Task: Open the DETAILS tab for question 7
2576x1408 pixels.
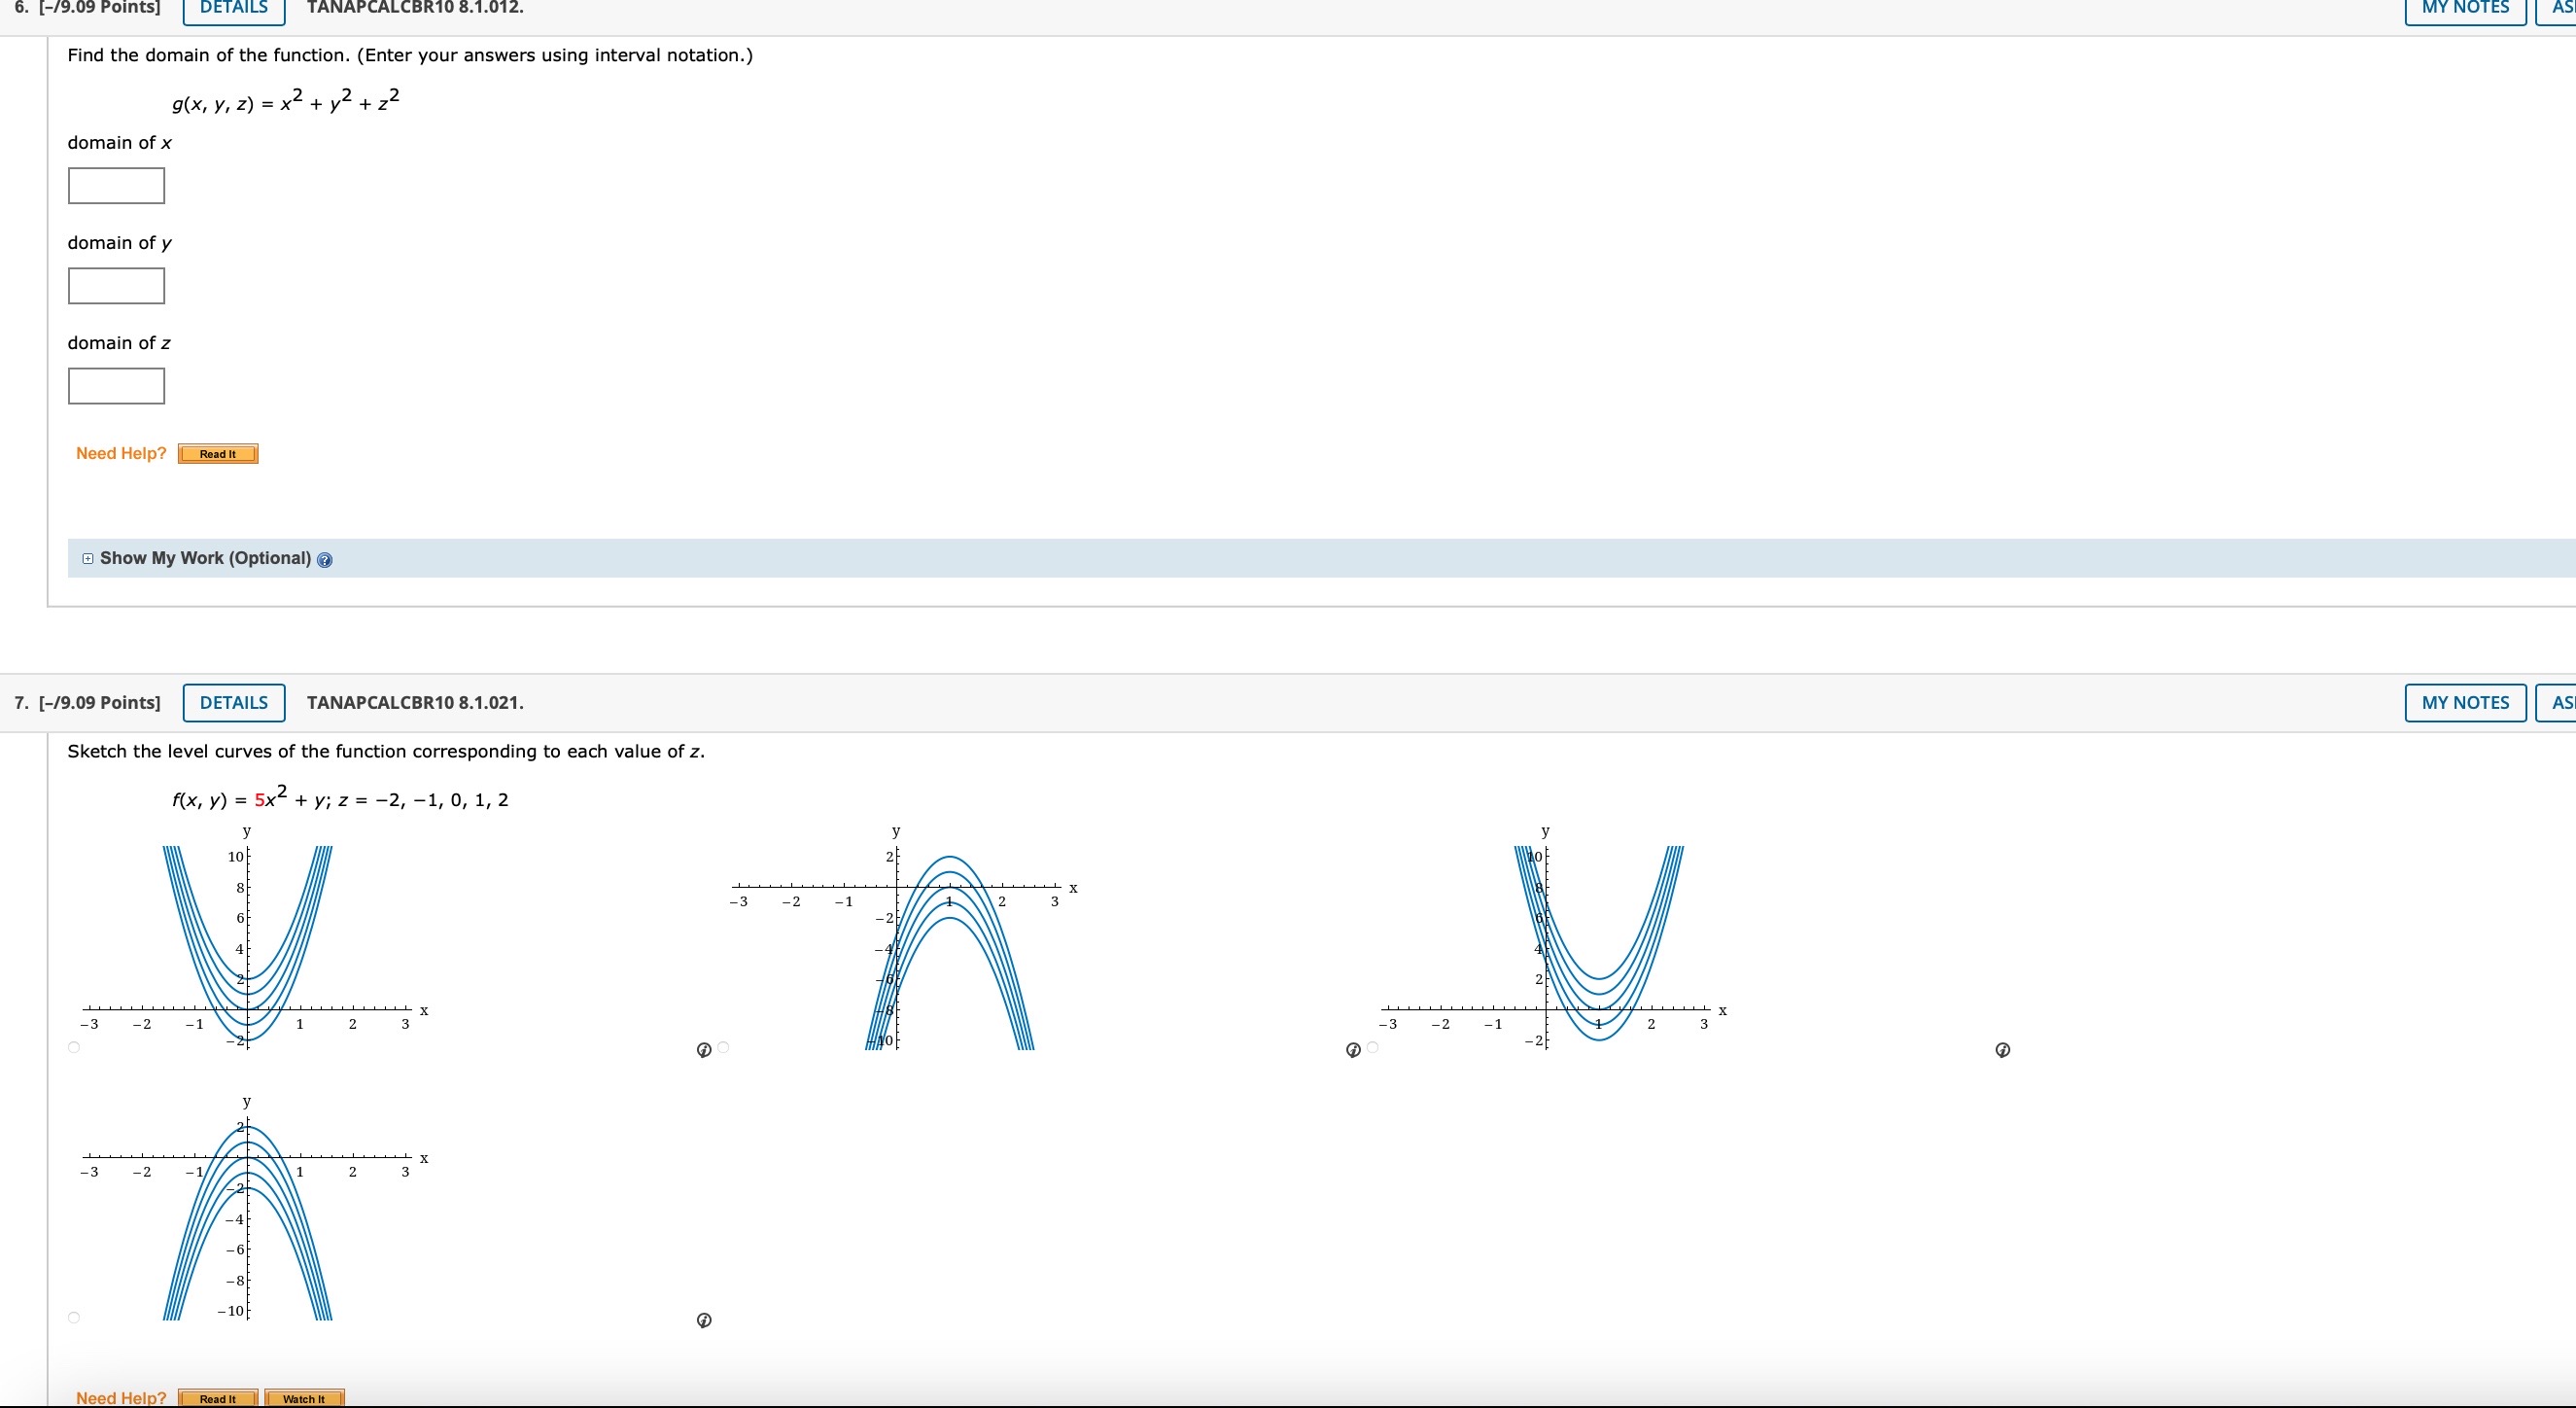Action: click(233, 702)
